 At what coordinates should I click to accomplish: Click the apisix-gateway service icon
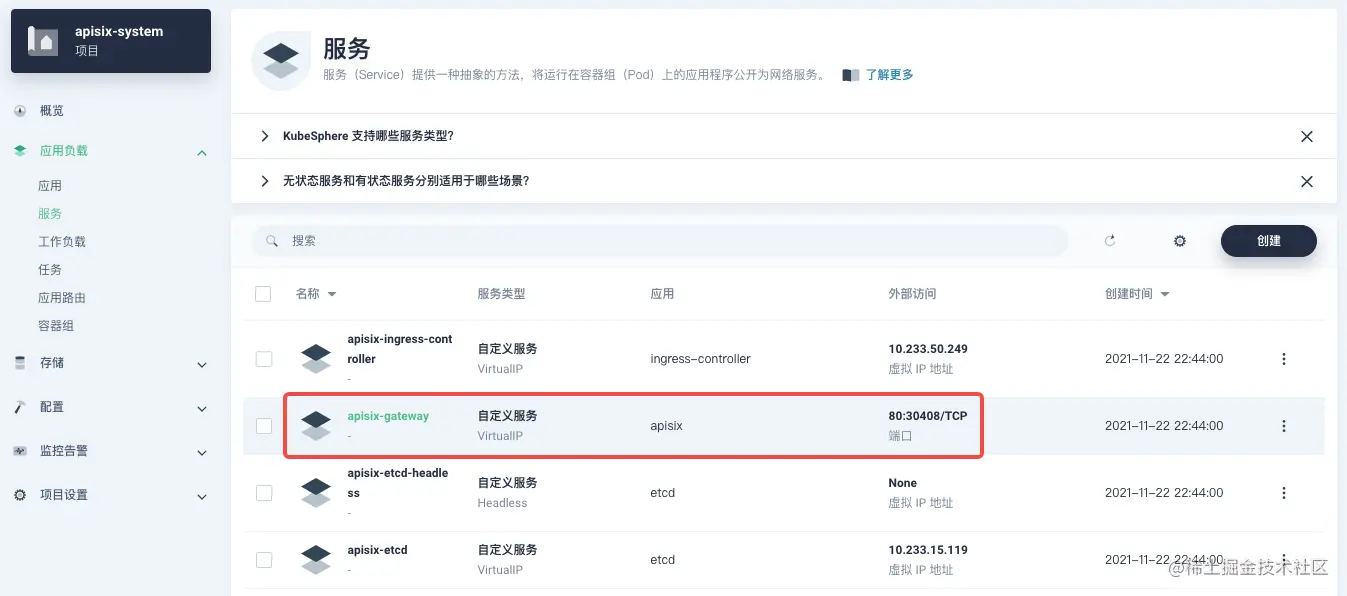pos(316,426)
